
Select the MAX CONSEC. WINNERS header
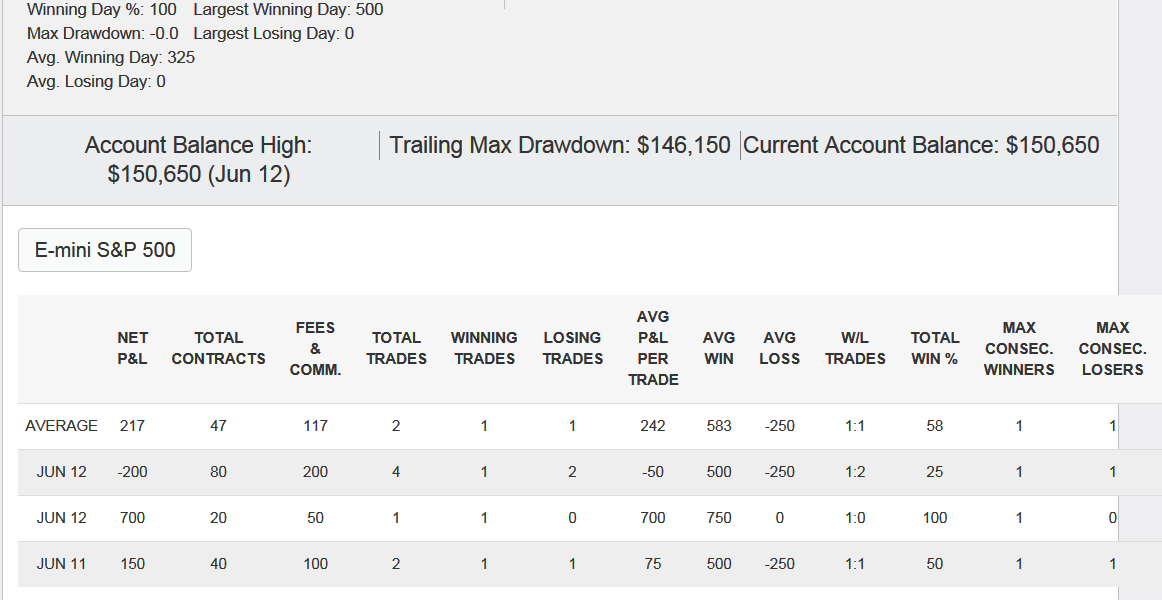1019,348
